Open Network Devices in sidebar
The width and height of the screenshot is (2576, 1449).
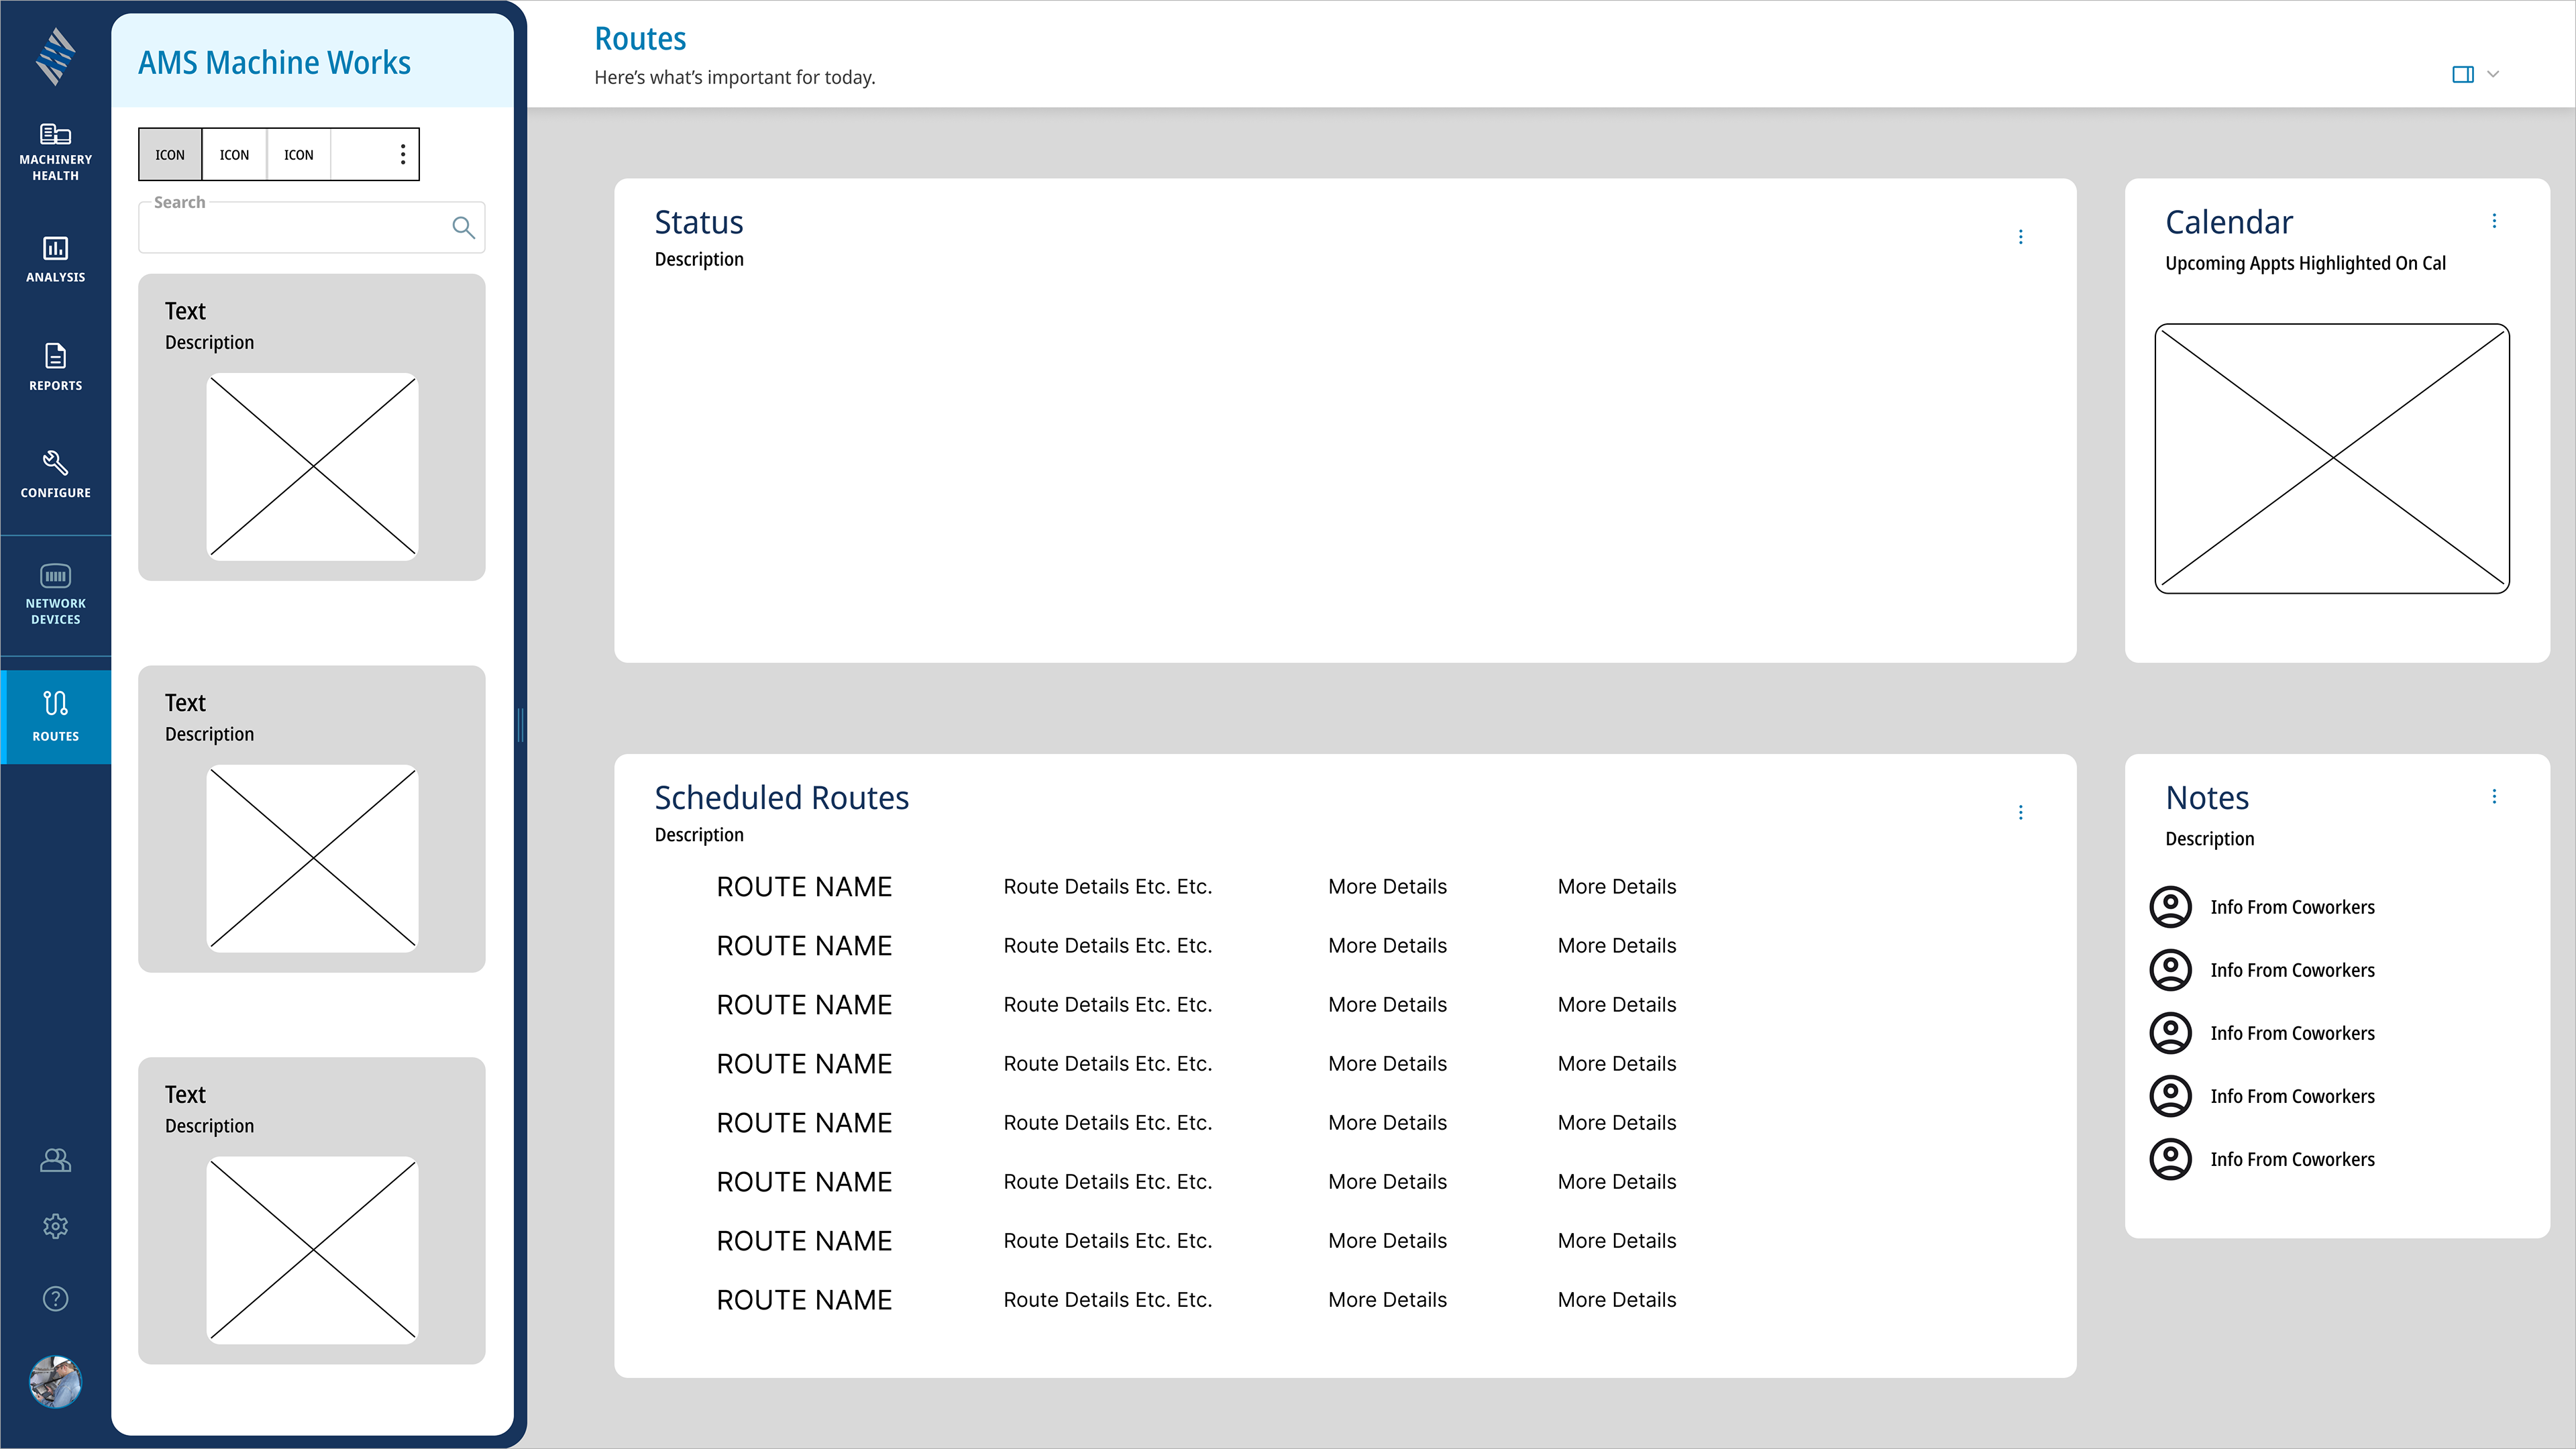click(x=55, y=594)
